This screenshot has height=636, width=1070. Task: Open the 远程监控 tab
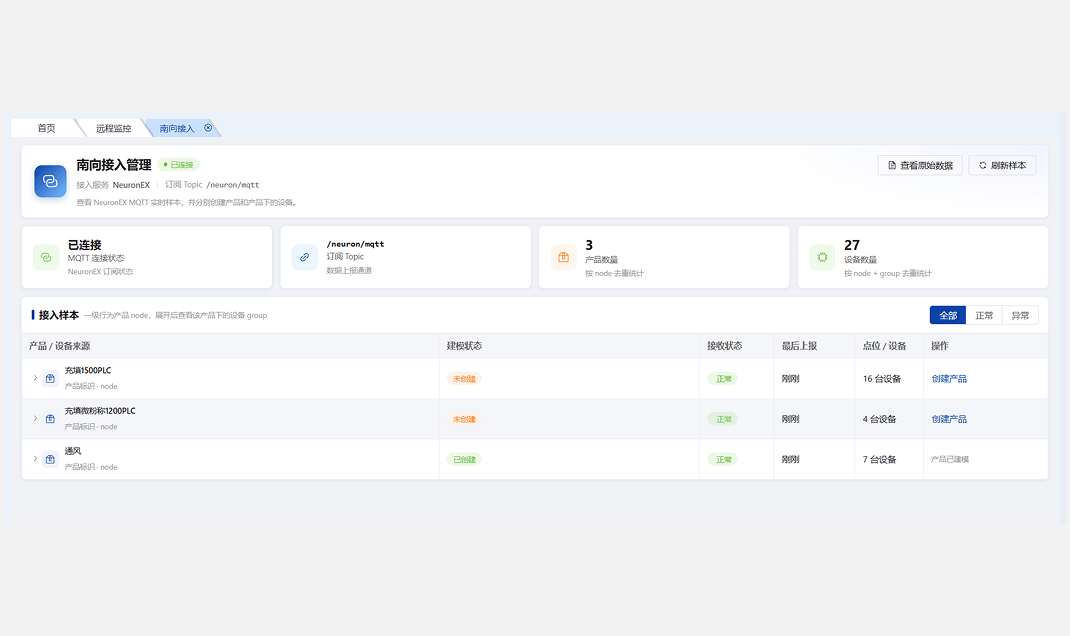113,128
